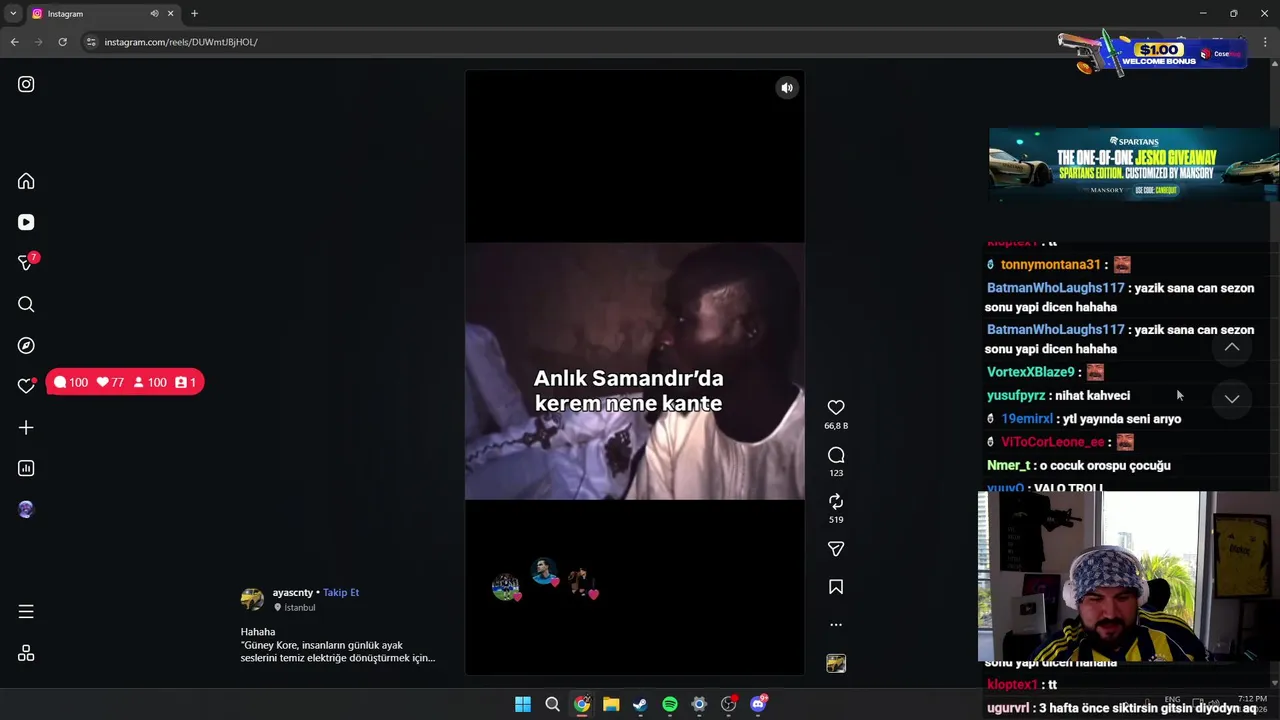Viewport: 1280px width, 720px height.
Task: Share the reel via paper plane icon
Action: tap(836, 549)
